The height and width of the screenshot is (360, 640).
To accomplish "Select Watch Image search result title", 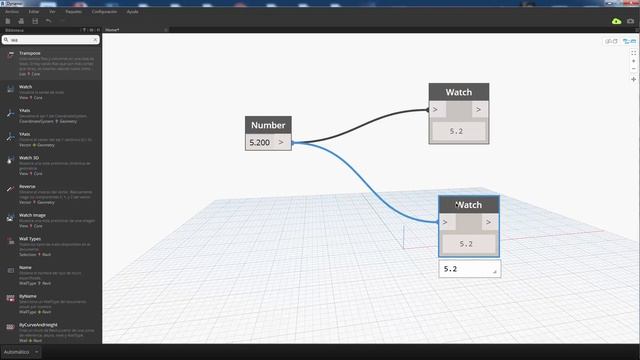I will click(x=32, y=215).
